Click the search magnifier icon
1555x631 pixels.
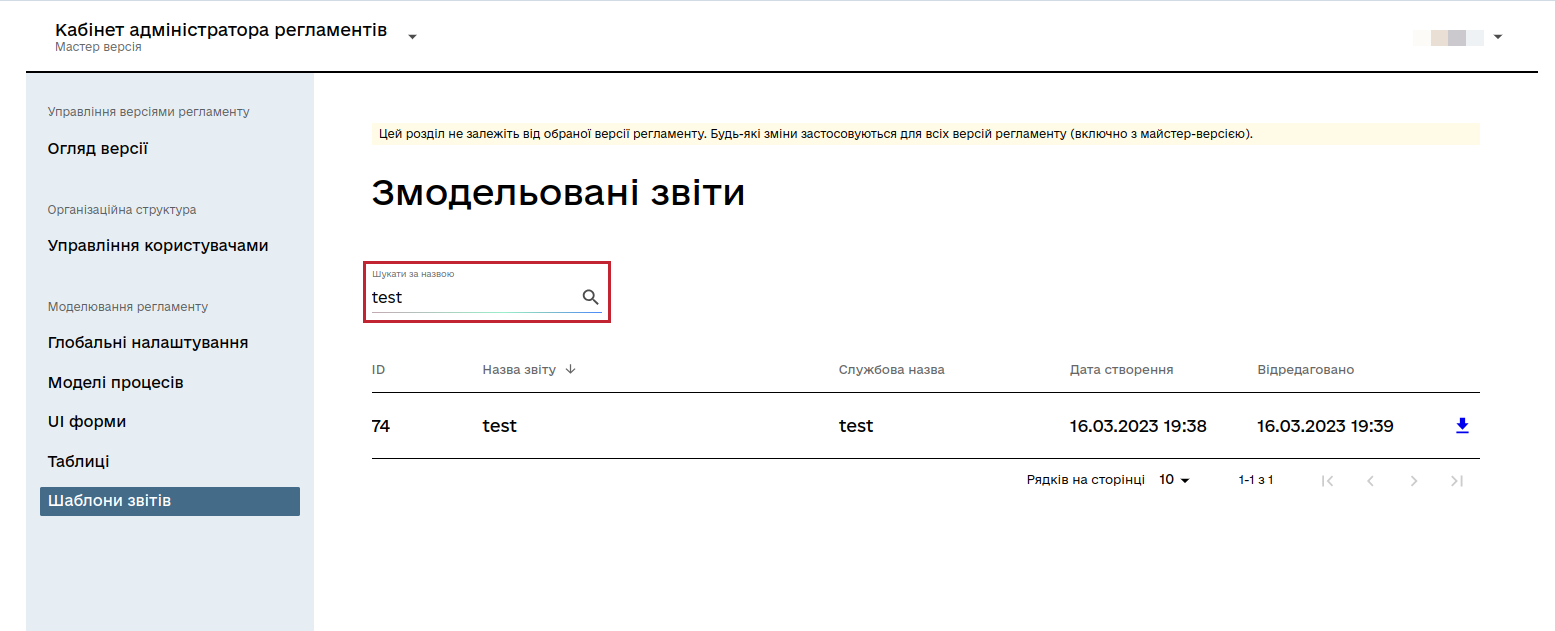(590, 297)
